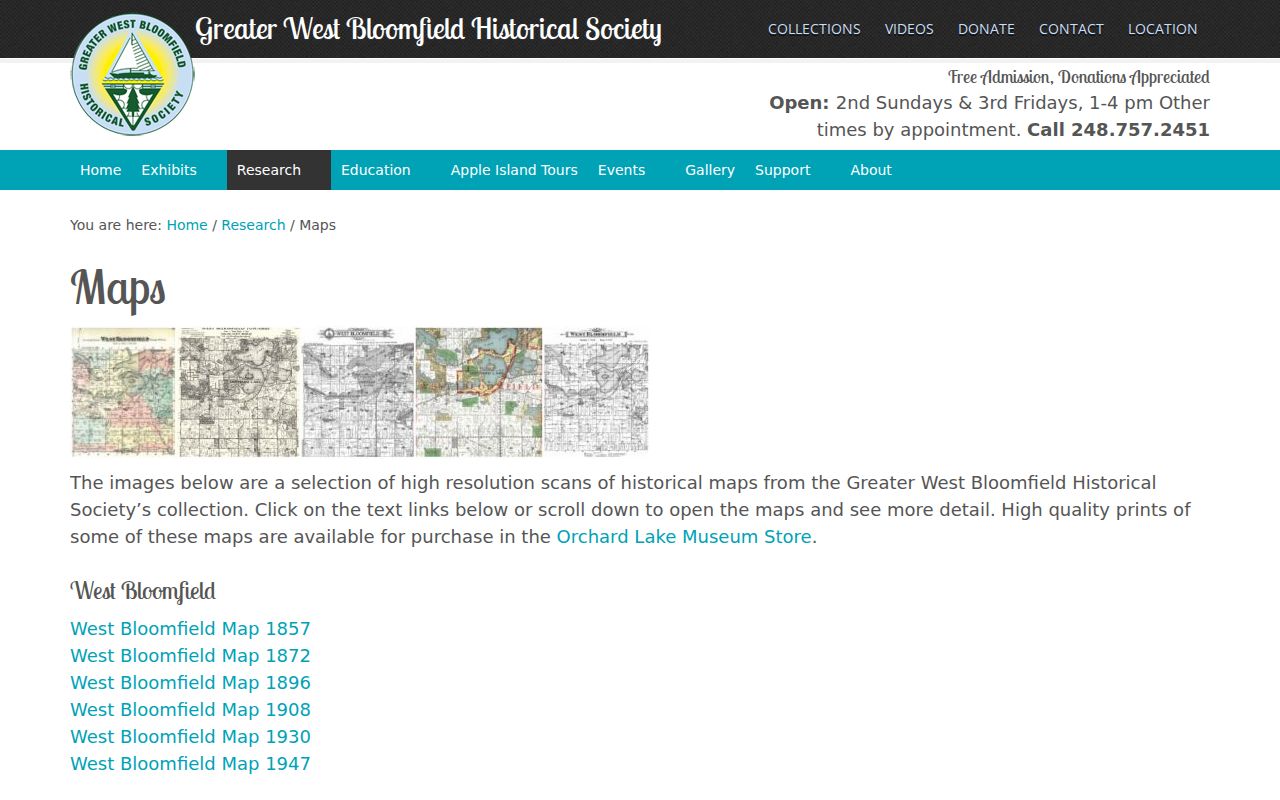Open West Bloomfield Map 1857
Image resolution: width=1280 pixels, height=800 pixels.
click(190, 629)
